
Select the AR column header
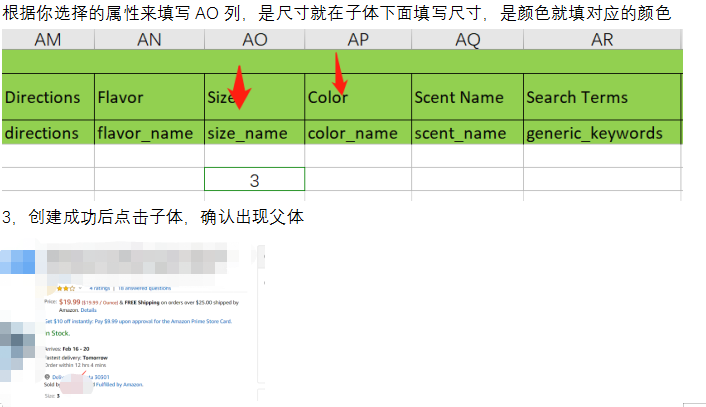[x=601, y=40]
